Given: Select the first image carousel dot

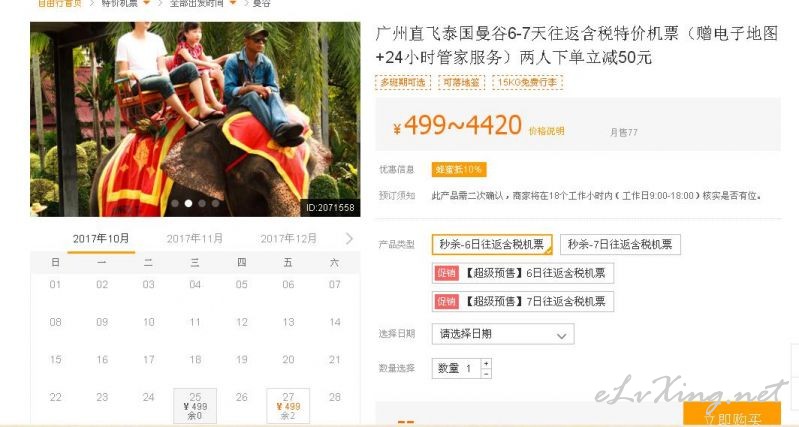Looking at the screenshot, I should (x=175, y=203).
